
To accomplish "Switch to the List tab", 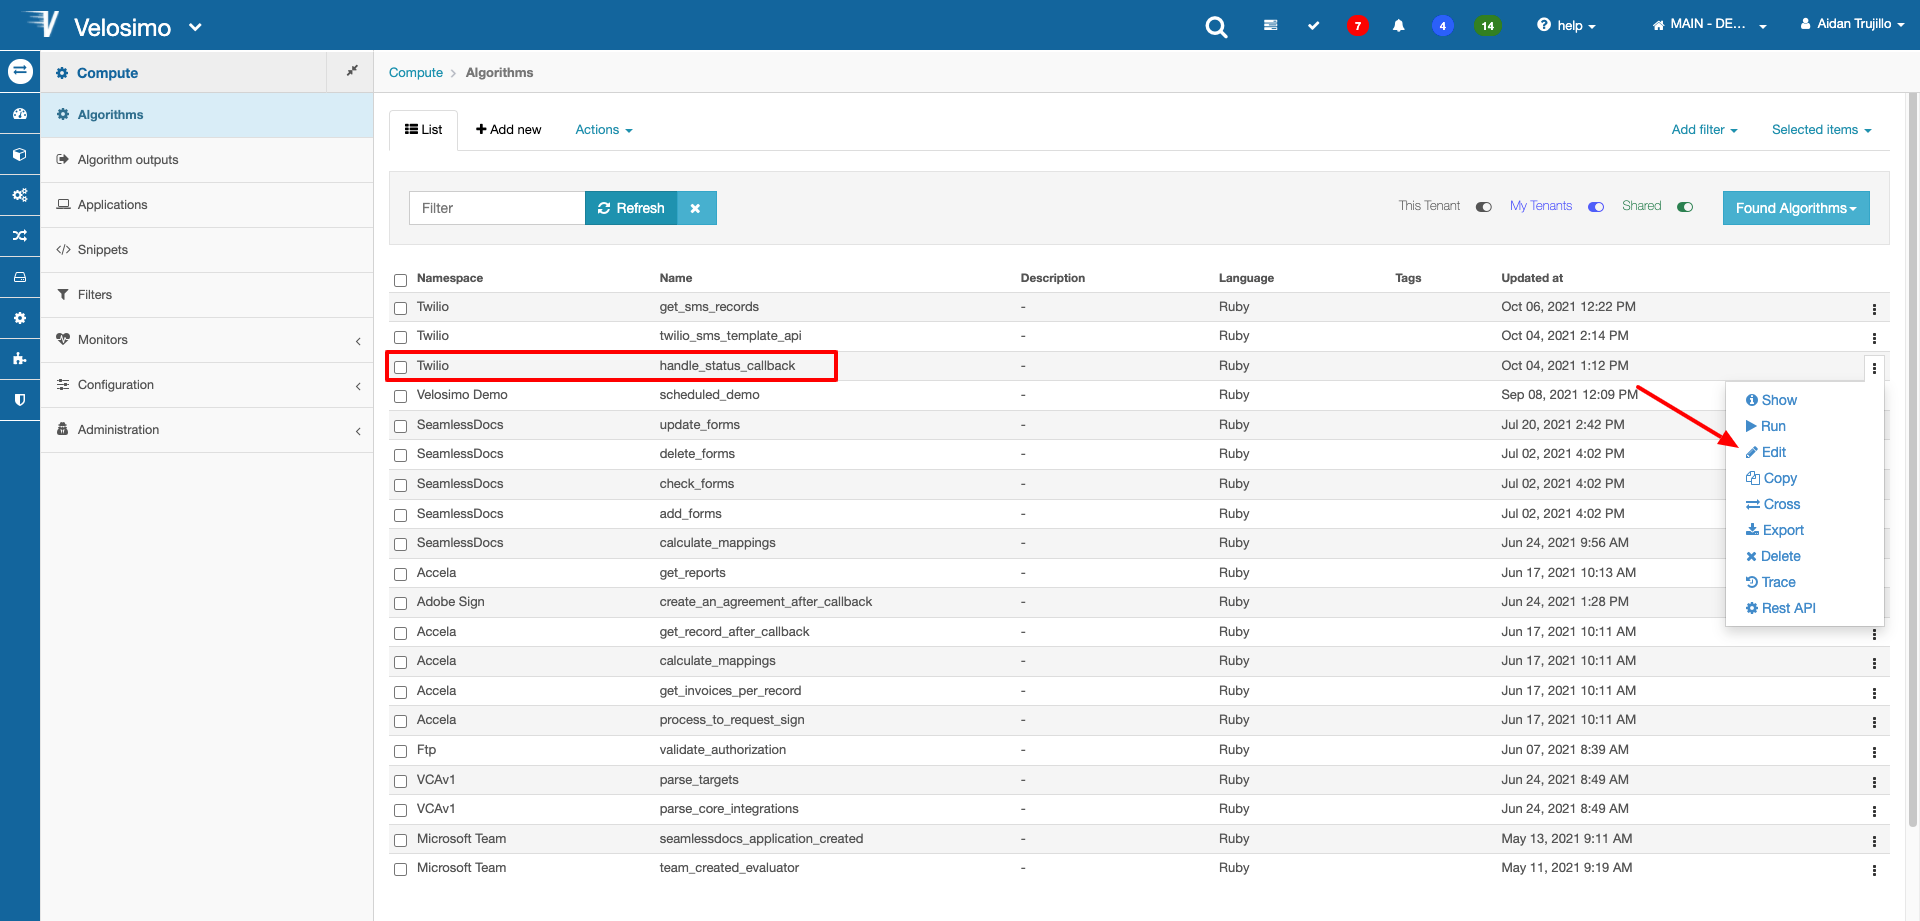I will (423, 130).
